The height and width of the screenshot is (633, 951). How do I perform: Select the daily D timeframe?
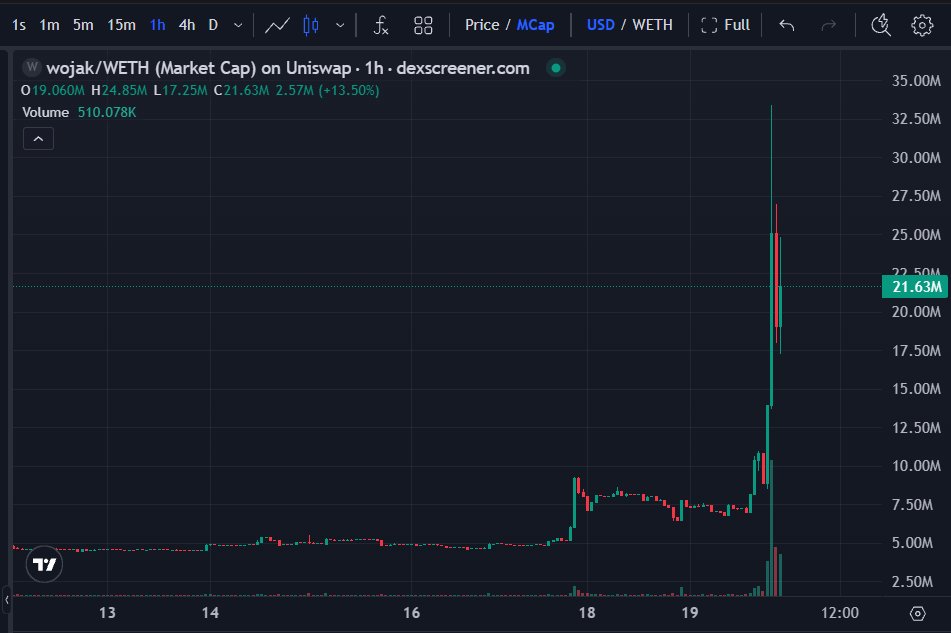(213, 24)
